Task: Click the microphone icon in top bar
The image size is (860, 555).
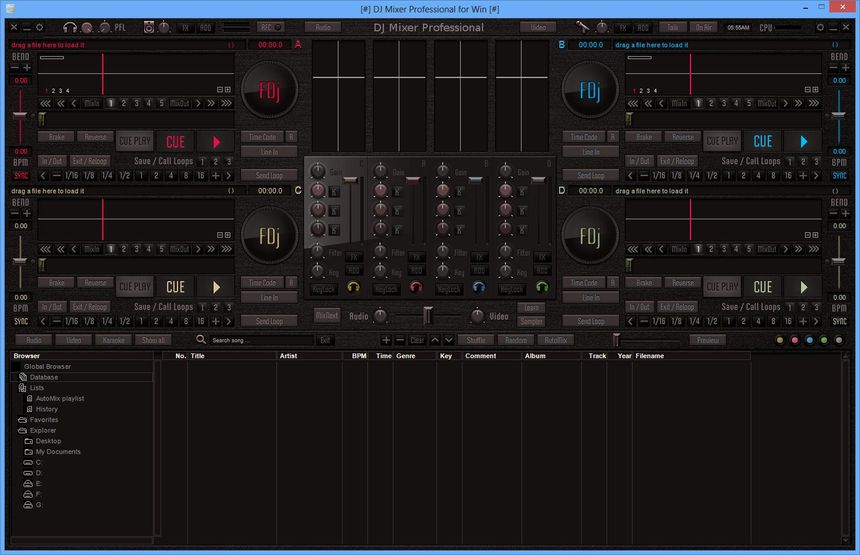Action: [582, 27]
